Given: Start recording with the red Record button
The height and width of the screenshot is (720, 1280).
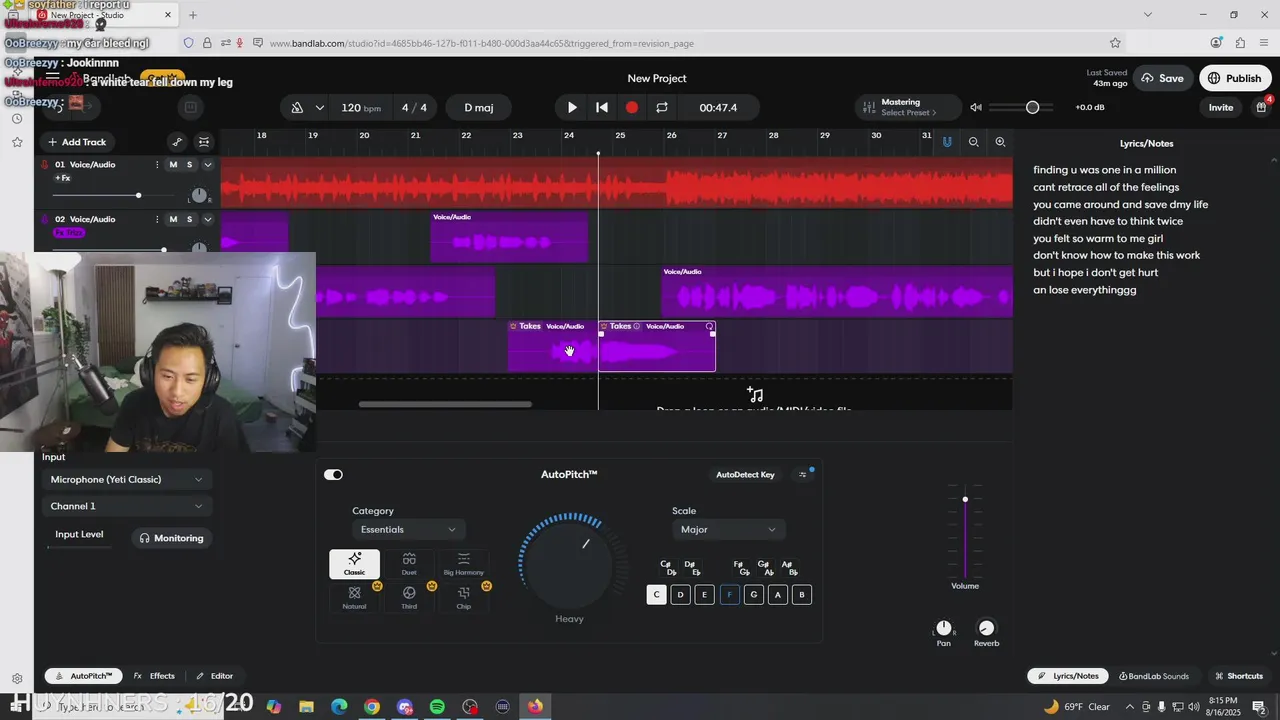Looking at the screenshot, I should (632, 108).
